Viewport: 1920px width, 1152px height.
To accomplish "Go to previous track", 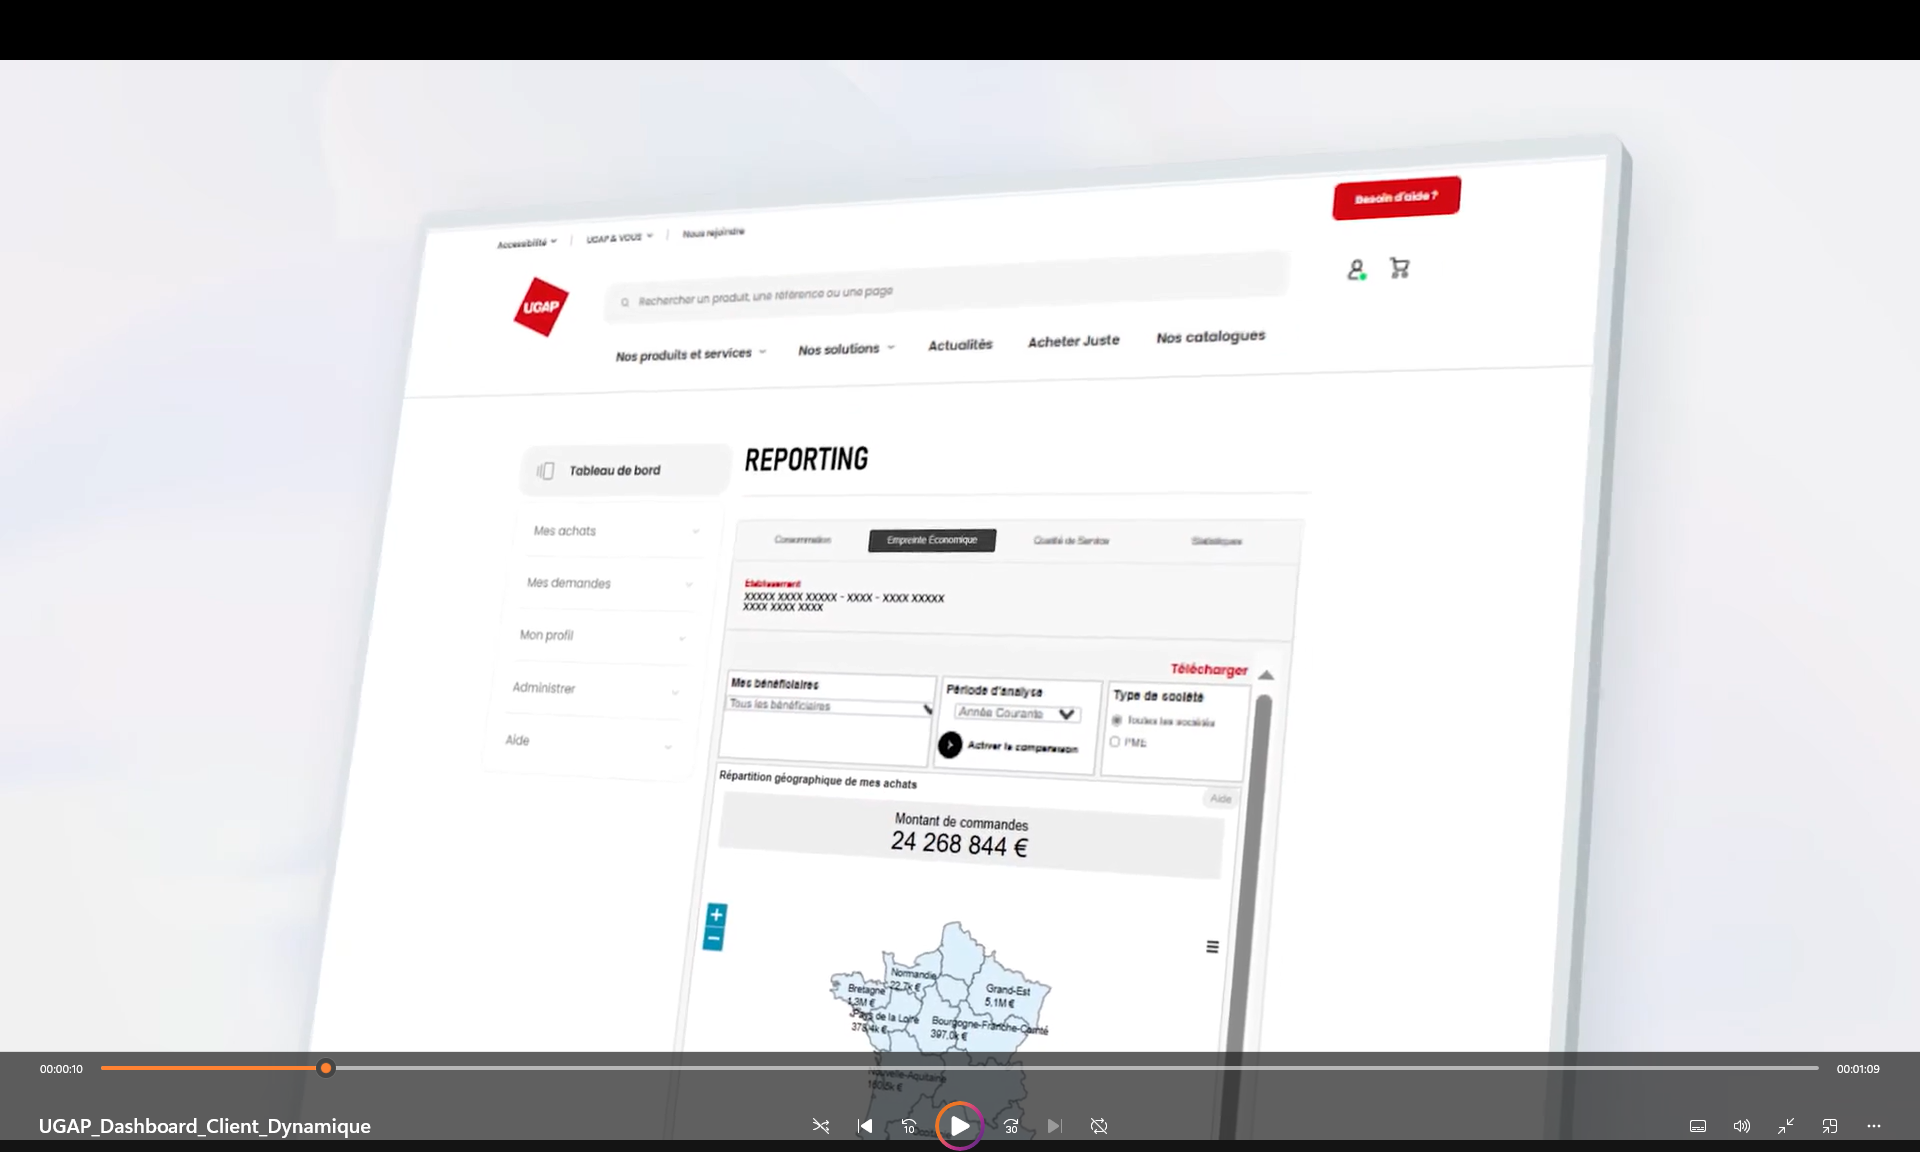I will pos(865,1126).
